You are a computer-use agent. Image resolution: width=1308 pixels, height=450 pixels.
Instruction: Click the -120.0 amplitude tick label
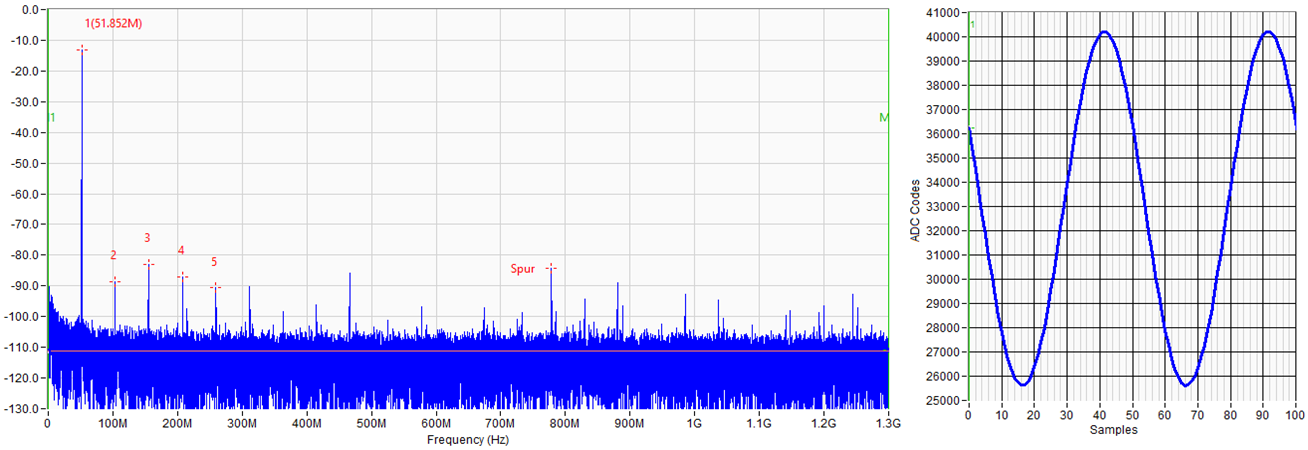(21, 378)
